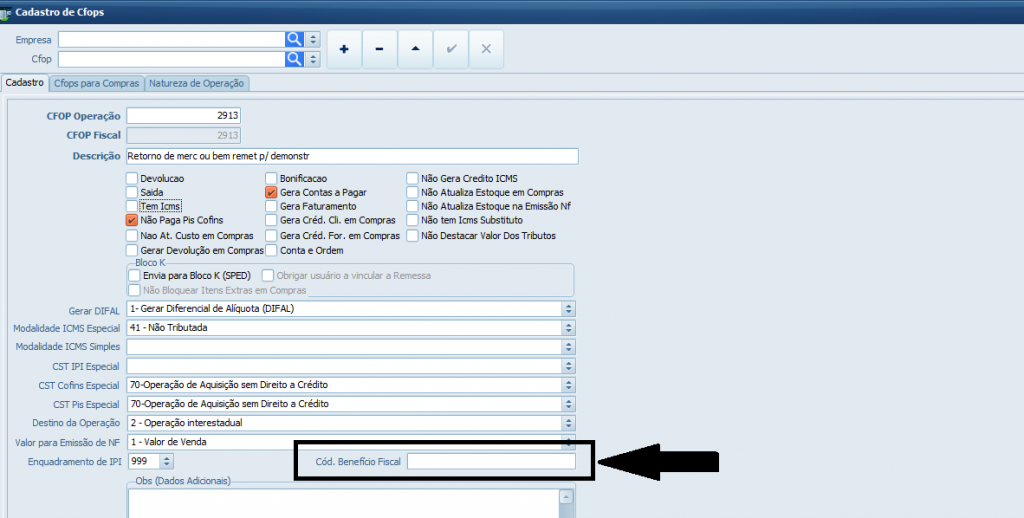Image resolution: width=1024 pixels, height=518 pixels.
Task: Tick the Conta e Ordem checkbox
Action: click(x=271, y=250)
